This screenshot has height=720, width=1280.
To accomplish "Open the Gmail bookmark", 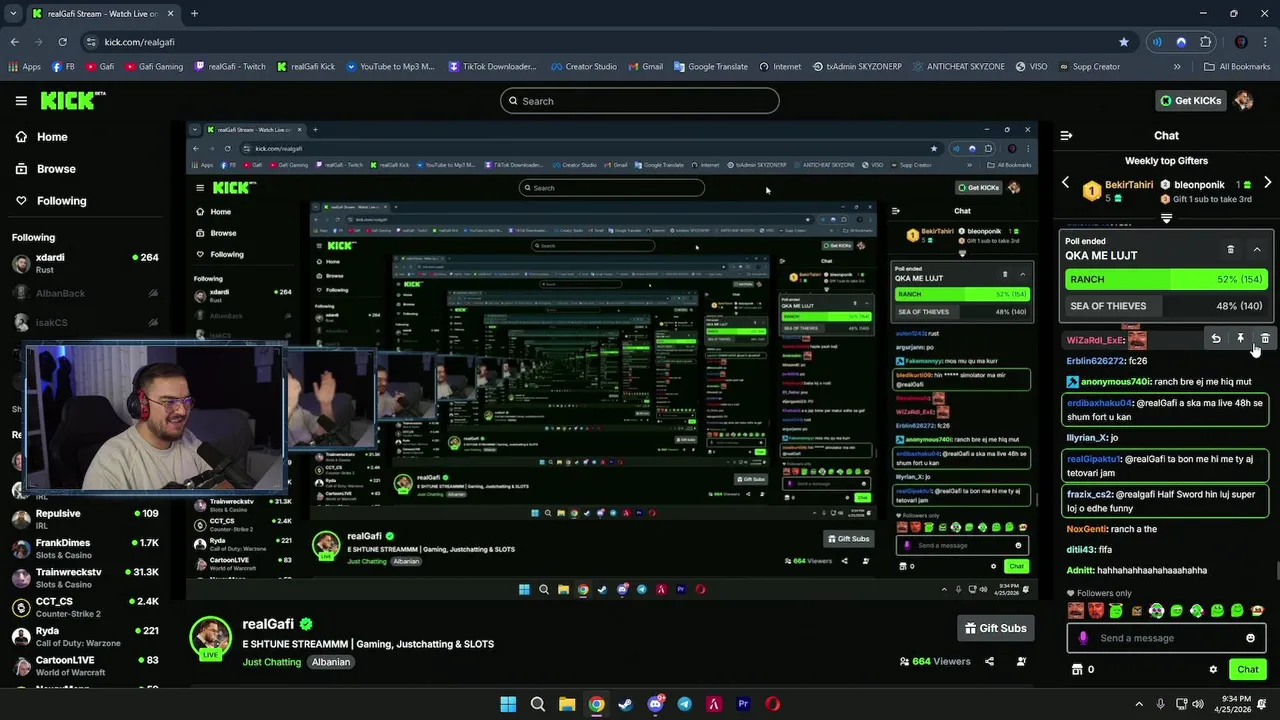I will point(645,67).
